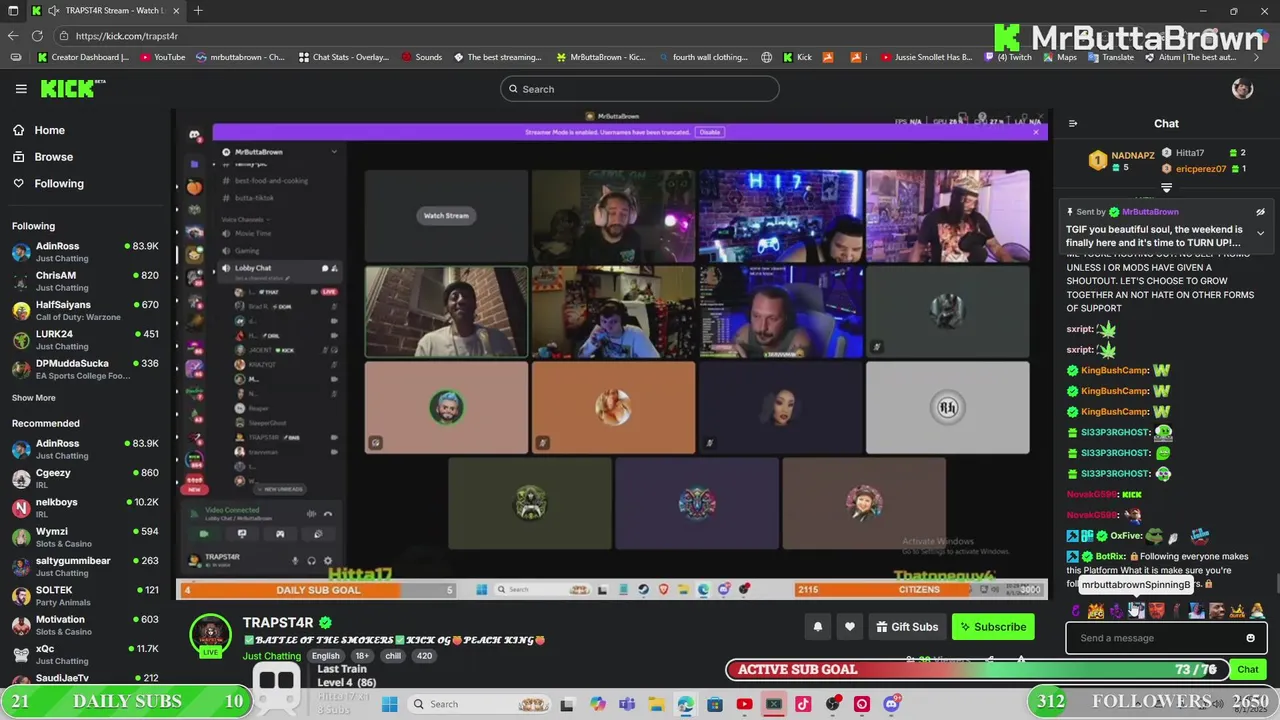Expand the Following list with Show More
1280x720 pixels.
(34, 398)
